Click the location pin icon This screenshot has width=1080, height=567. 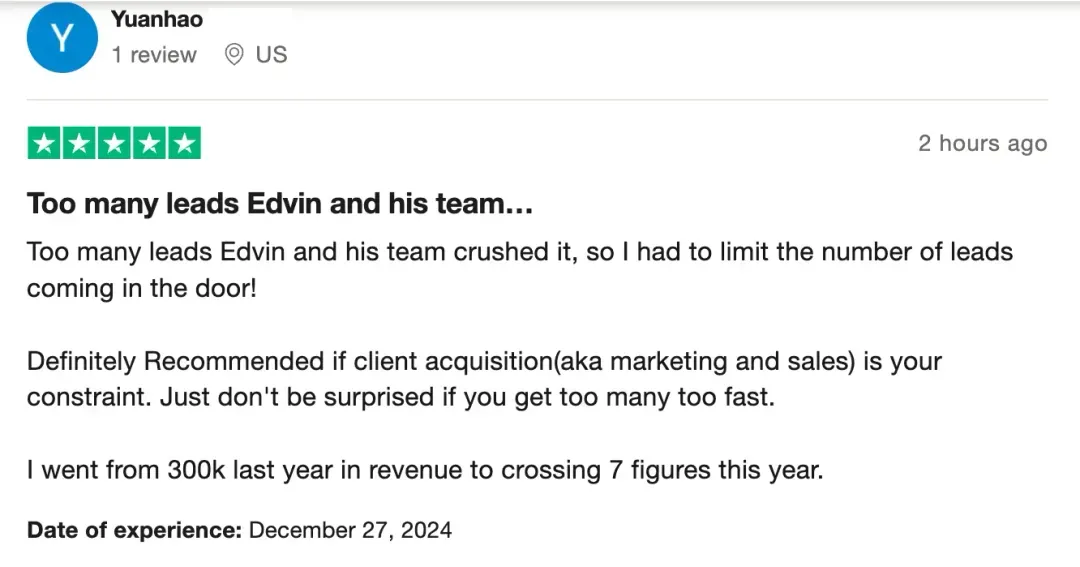pyautogui.click(x=234, y=55)
